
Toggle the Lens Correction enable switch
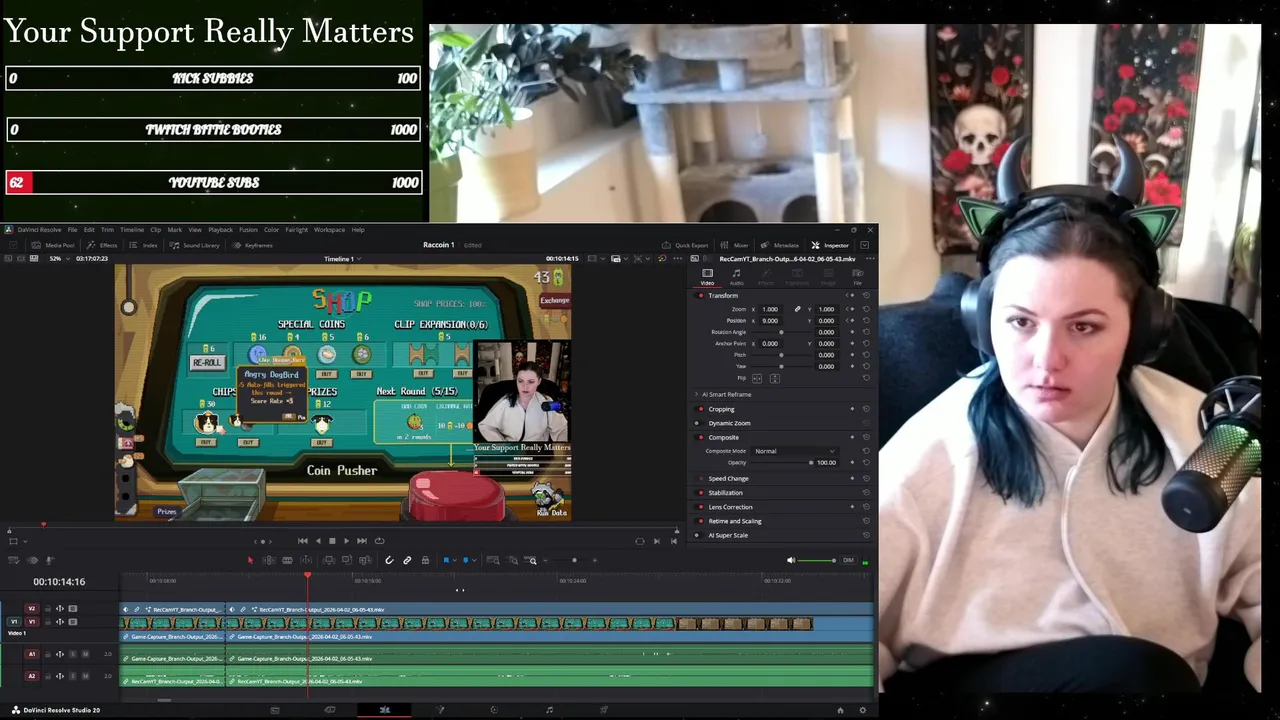pos(698,507)
